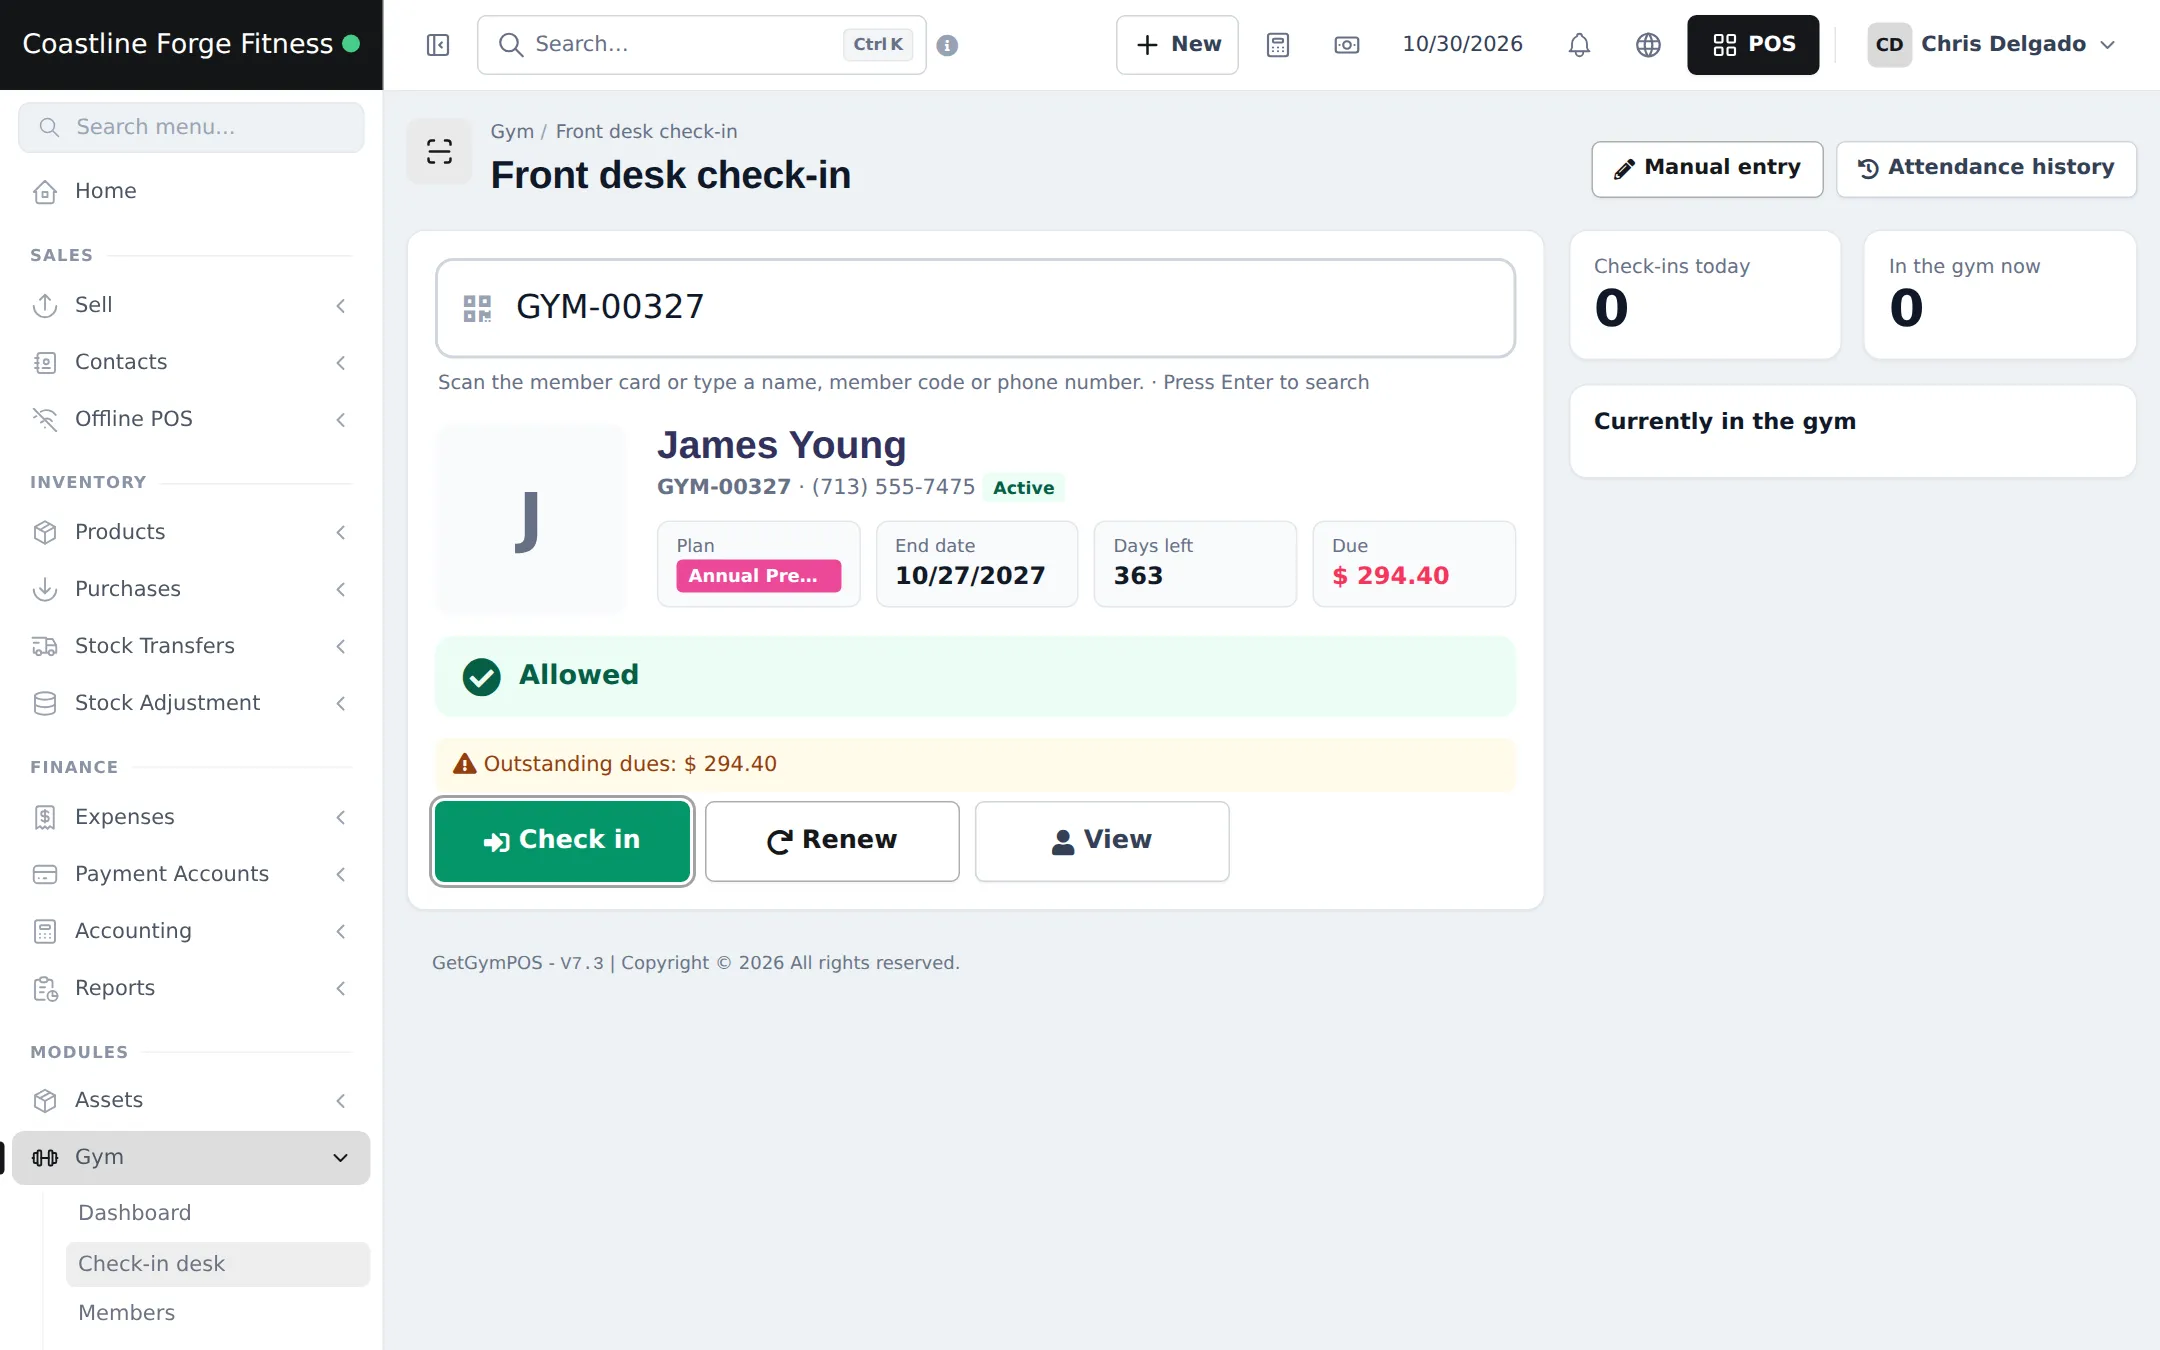Expand the Contacts menu chevron
Image resolution: width=2160 pixels, height=1350 pixels.
click(x=341, y=362)
